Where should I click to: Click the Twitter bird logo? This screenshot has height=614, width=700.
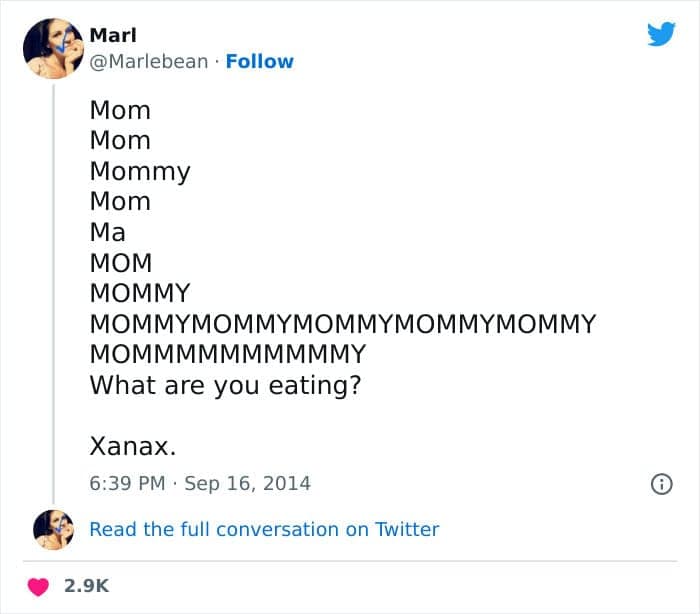click(x=661, y=35)
